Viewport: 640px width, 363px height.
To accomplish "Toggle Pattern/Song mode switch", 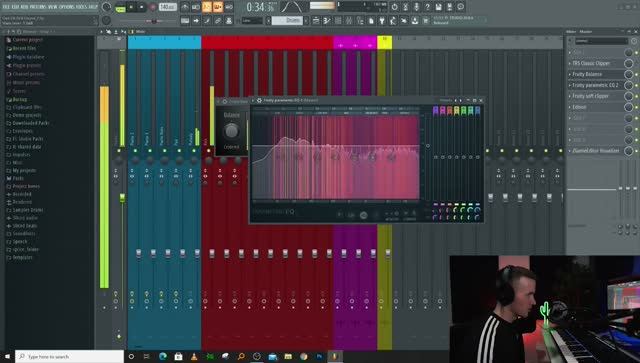I will [x=120, y=7].
